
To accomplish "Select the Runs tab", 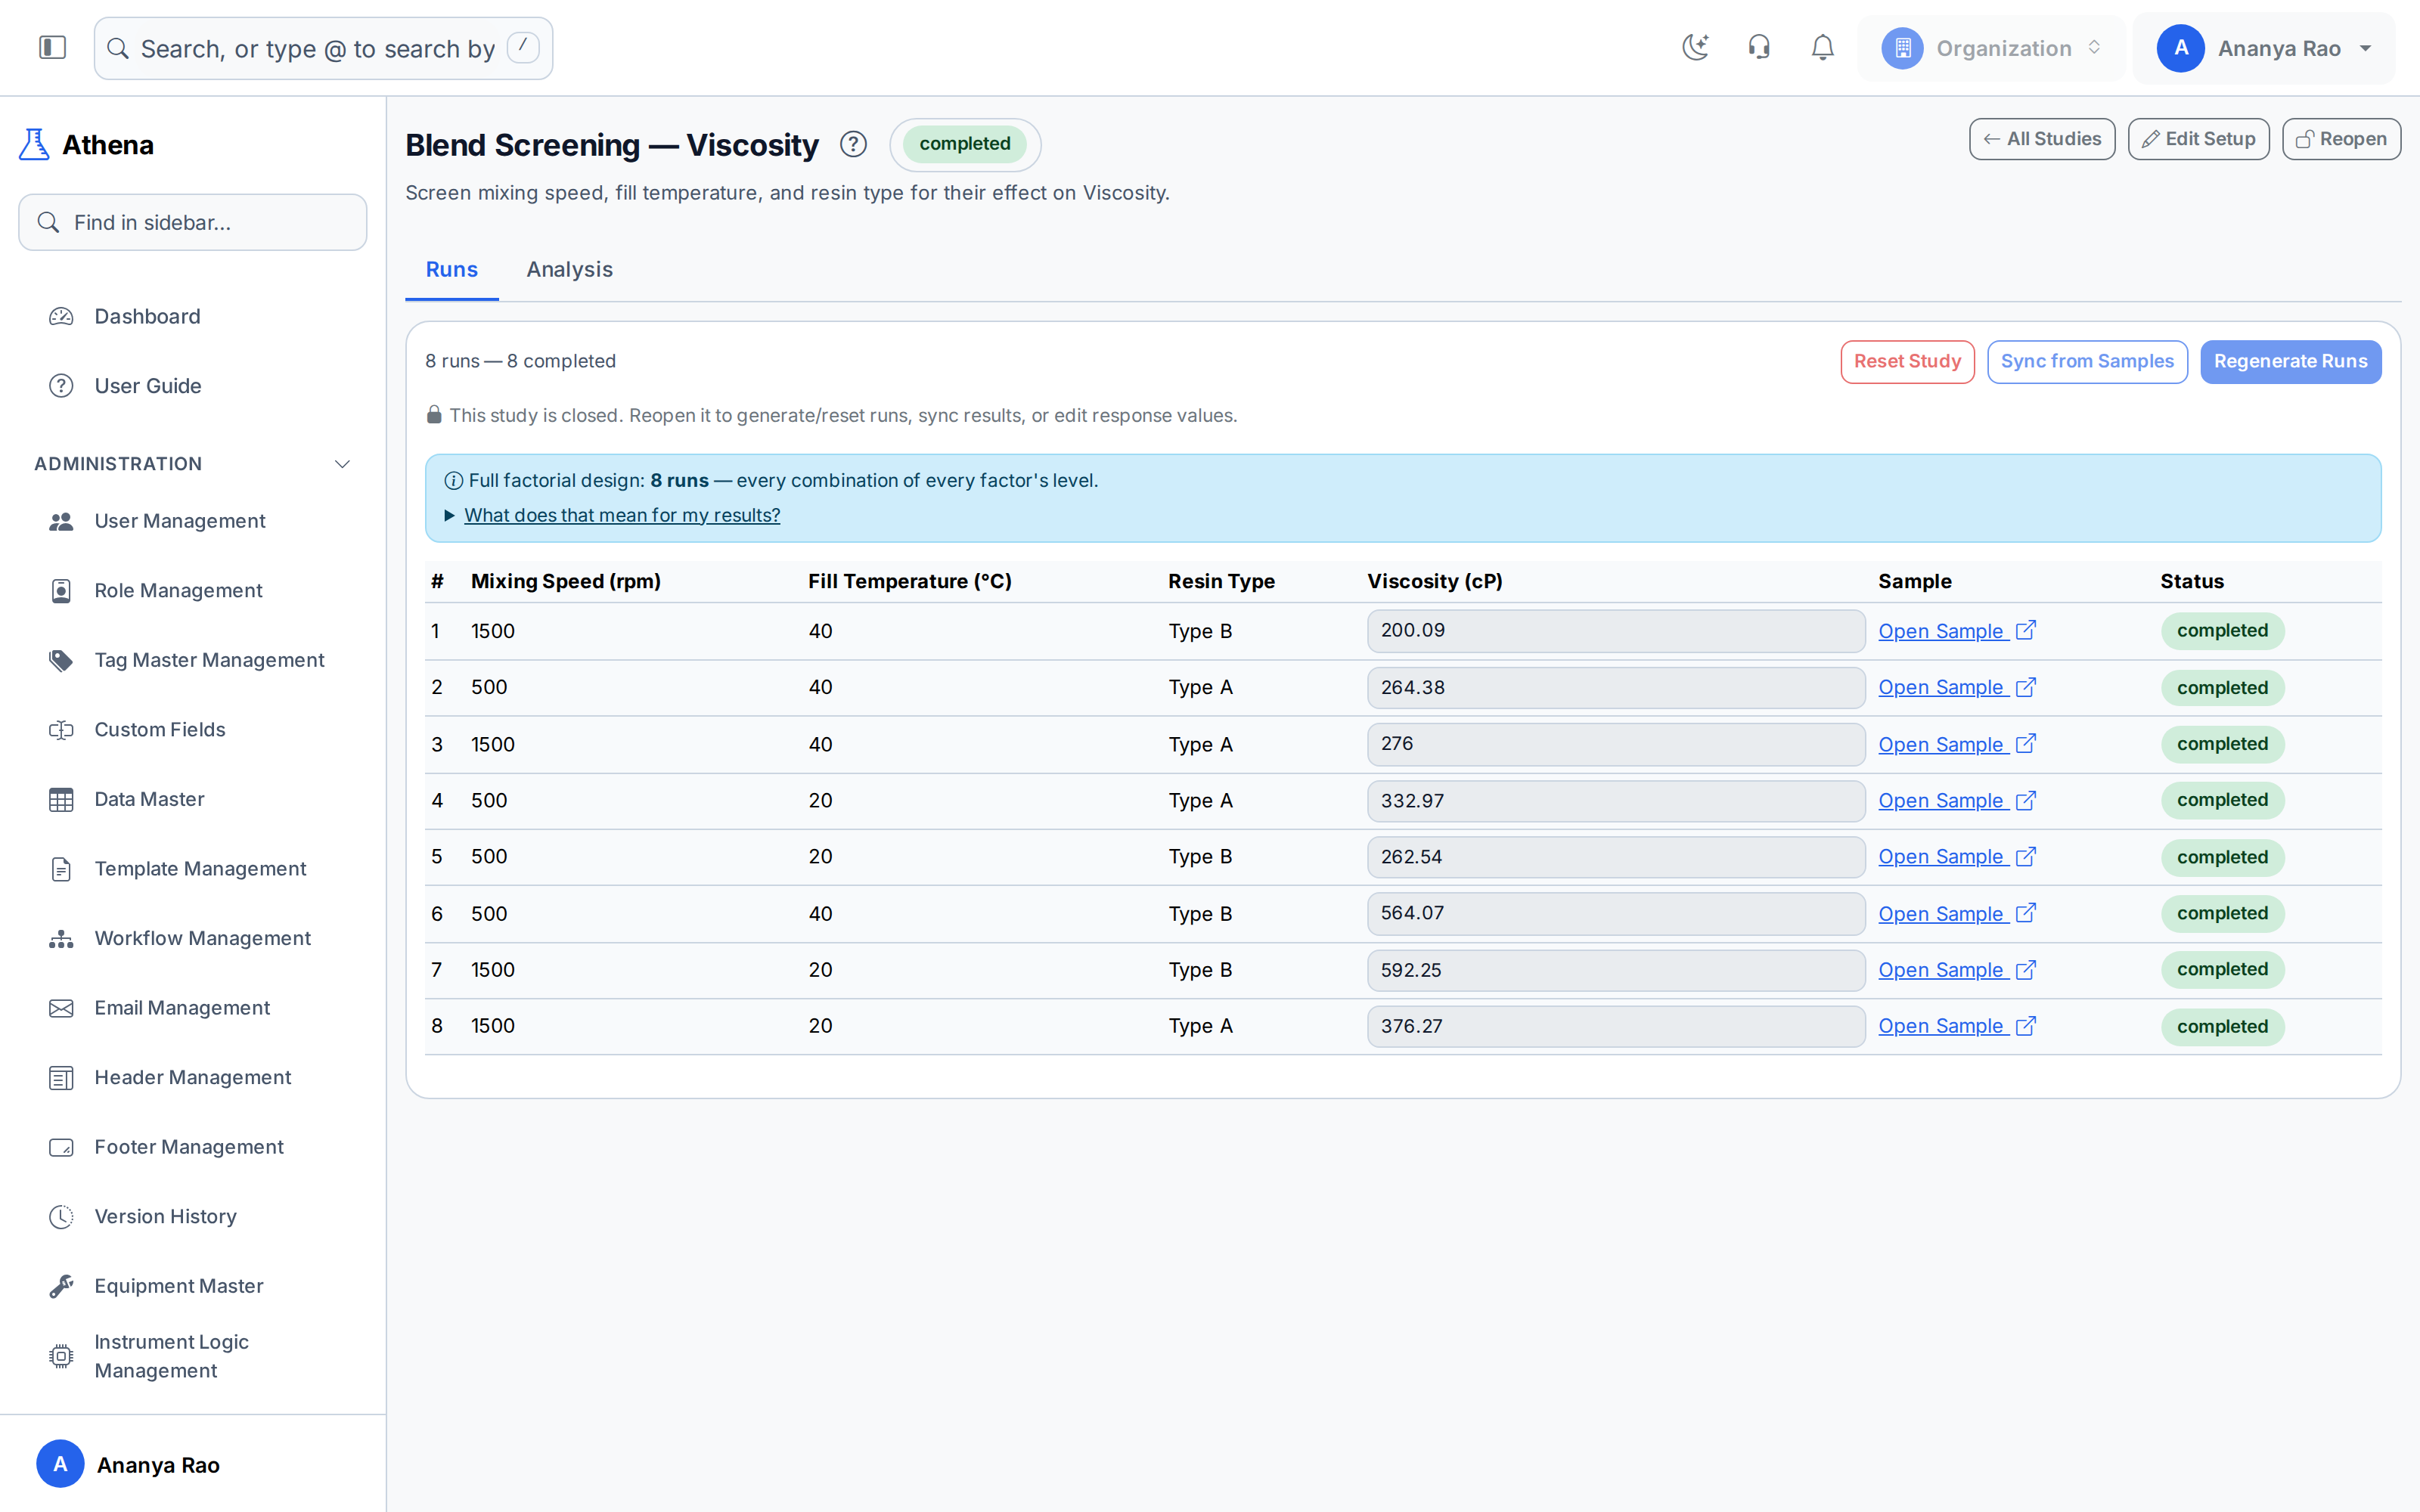I will [452, 269].
